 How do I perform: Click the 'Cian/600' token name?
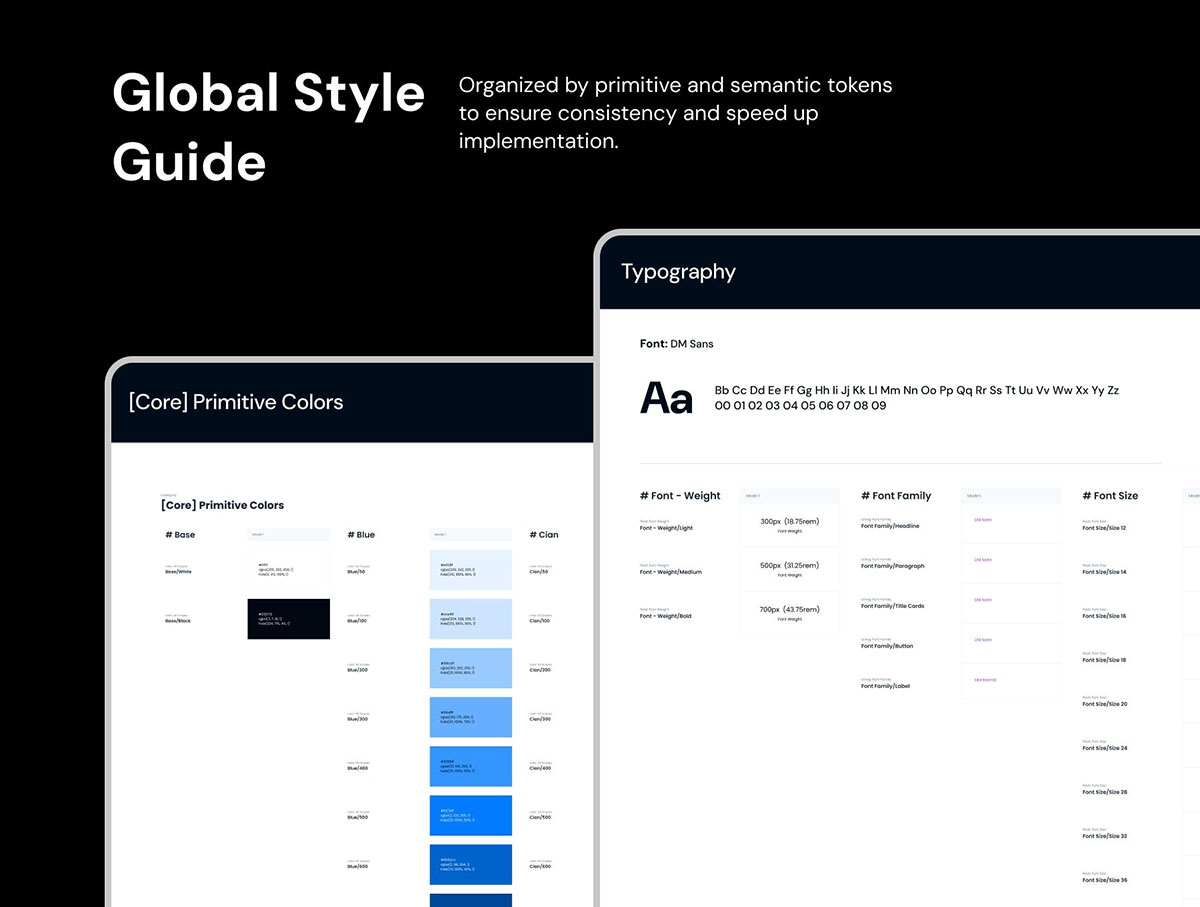coord(541,866)
